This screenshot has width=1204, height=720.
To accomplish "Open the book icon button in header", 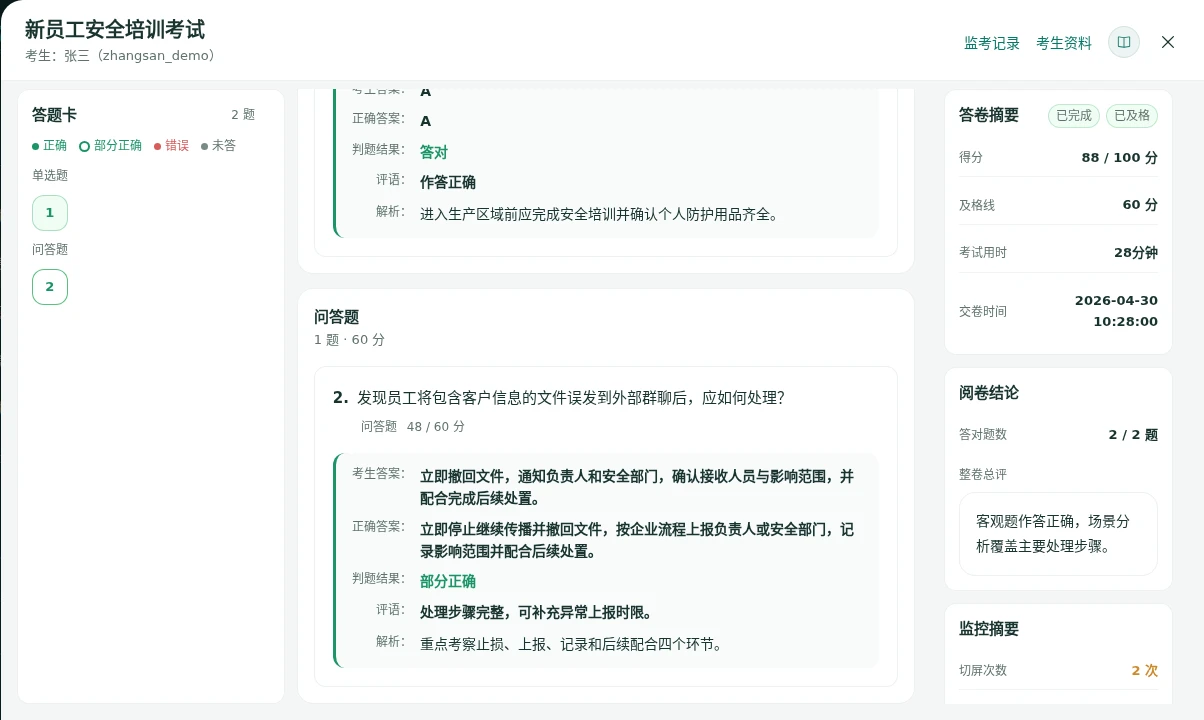I will pyautogui.click(x=1124, y=42).
